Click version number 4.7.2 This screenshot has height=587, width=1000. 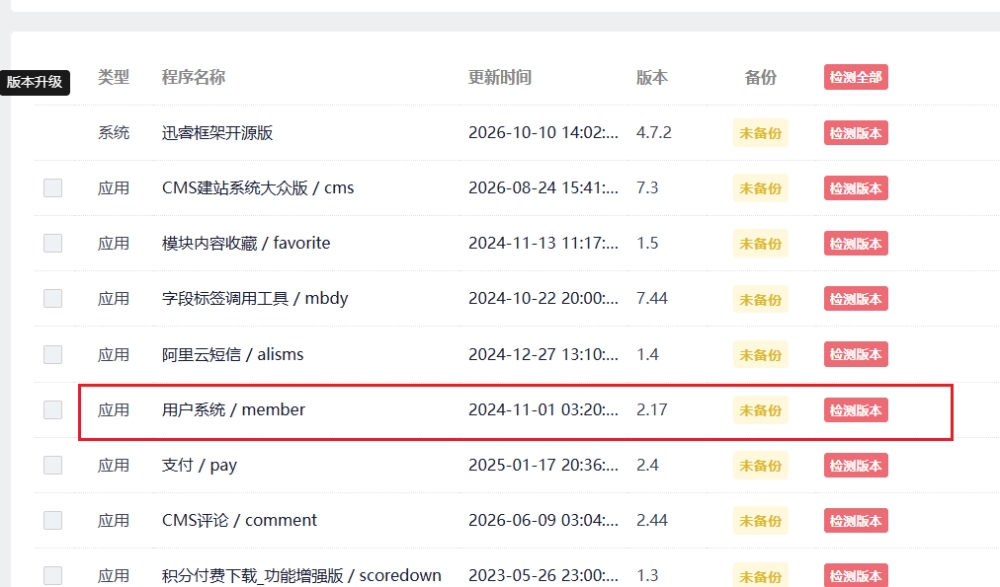(654, 133)
